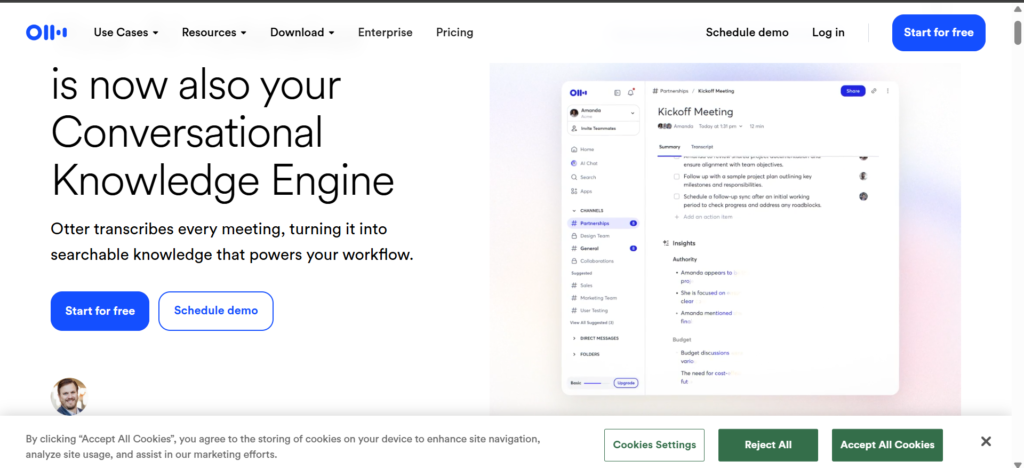Click the header Start for free button
This screenshot has width=1024, height=468.
(x=938, y=33)
